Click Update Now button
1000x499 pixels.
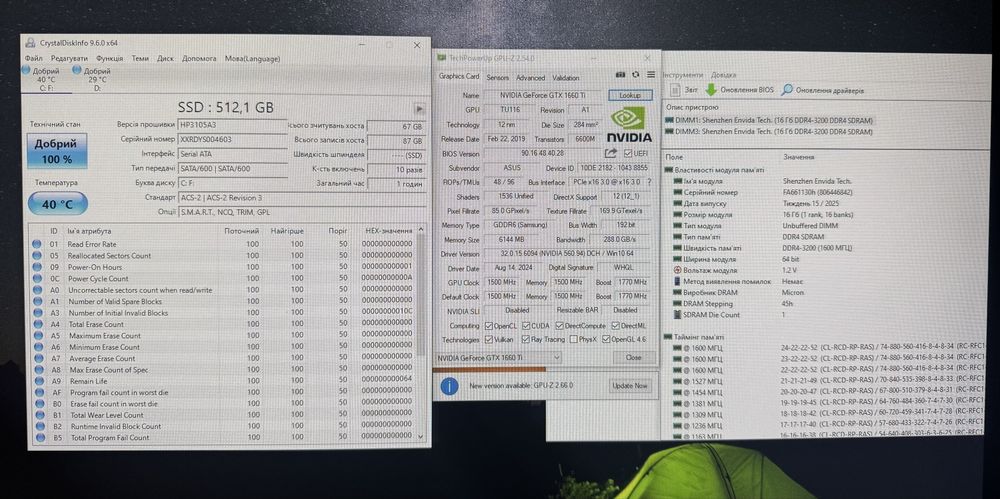point(630,385)
